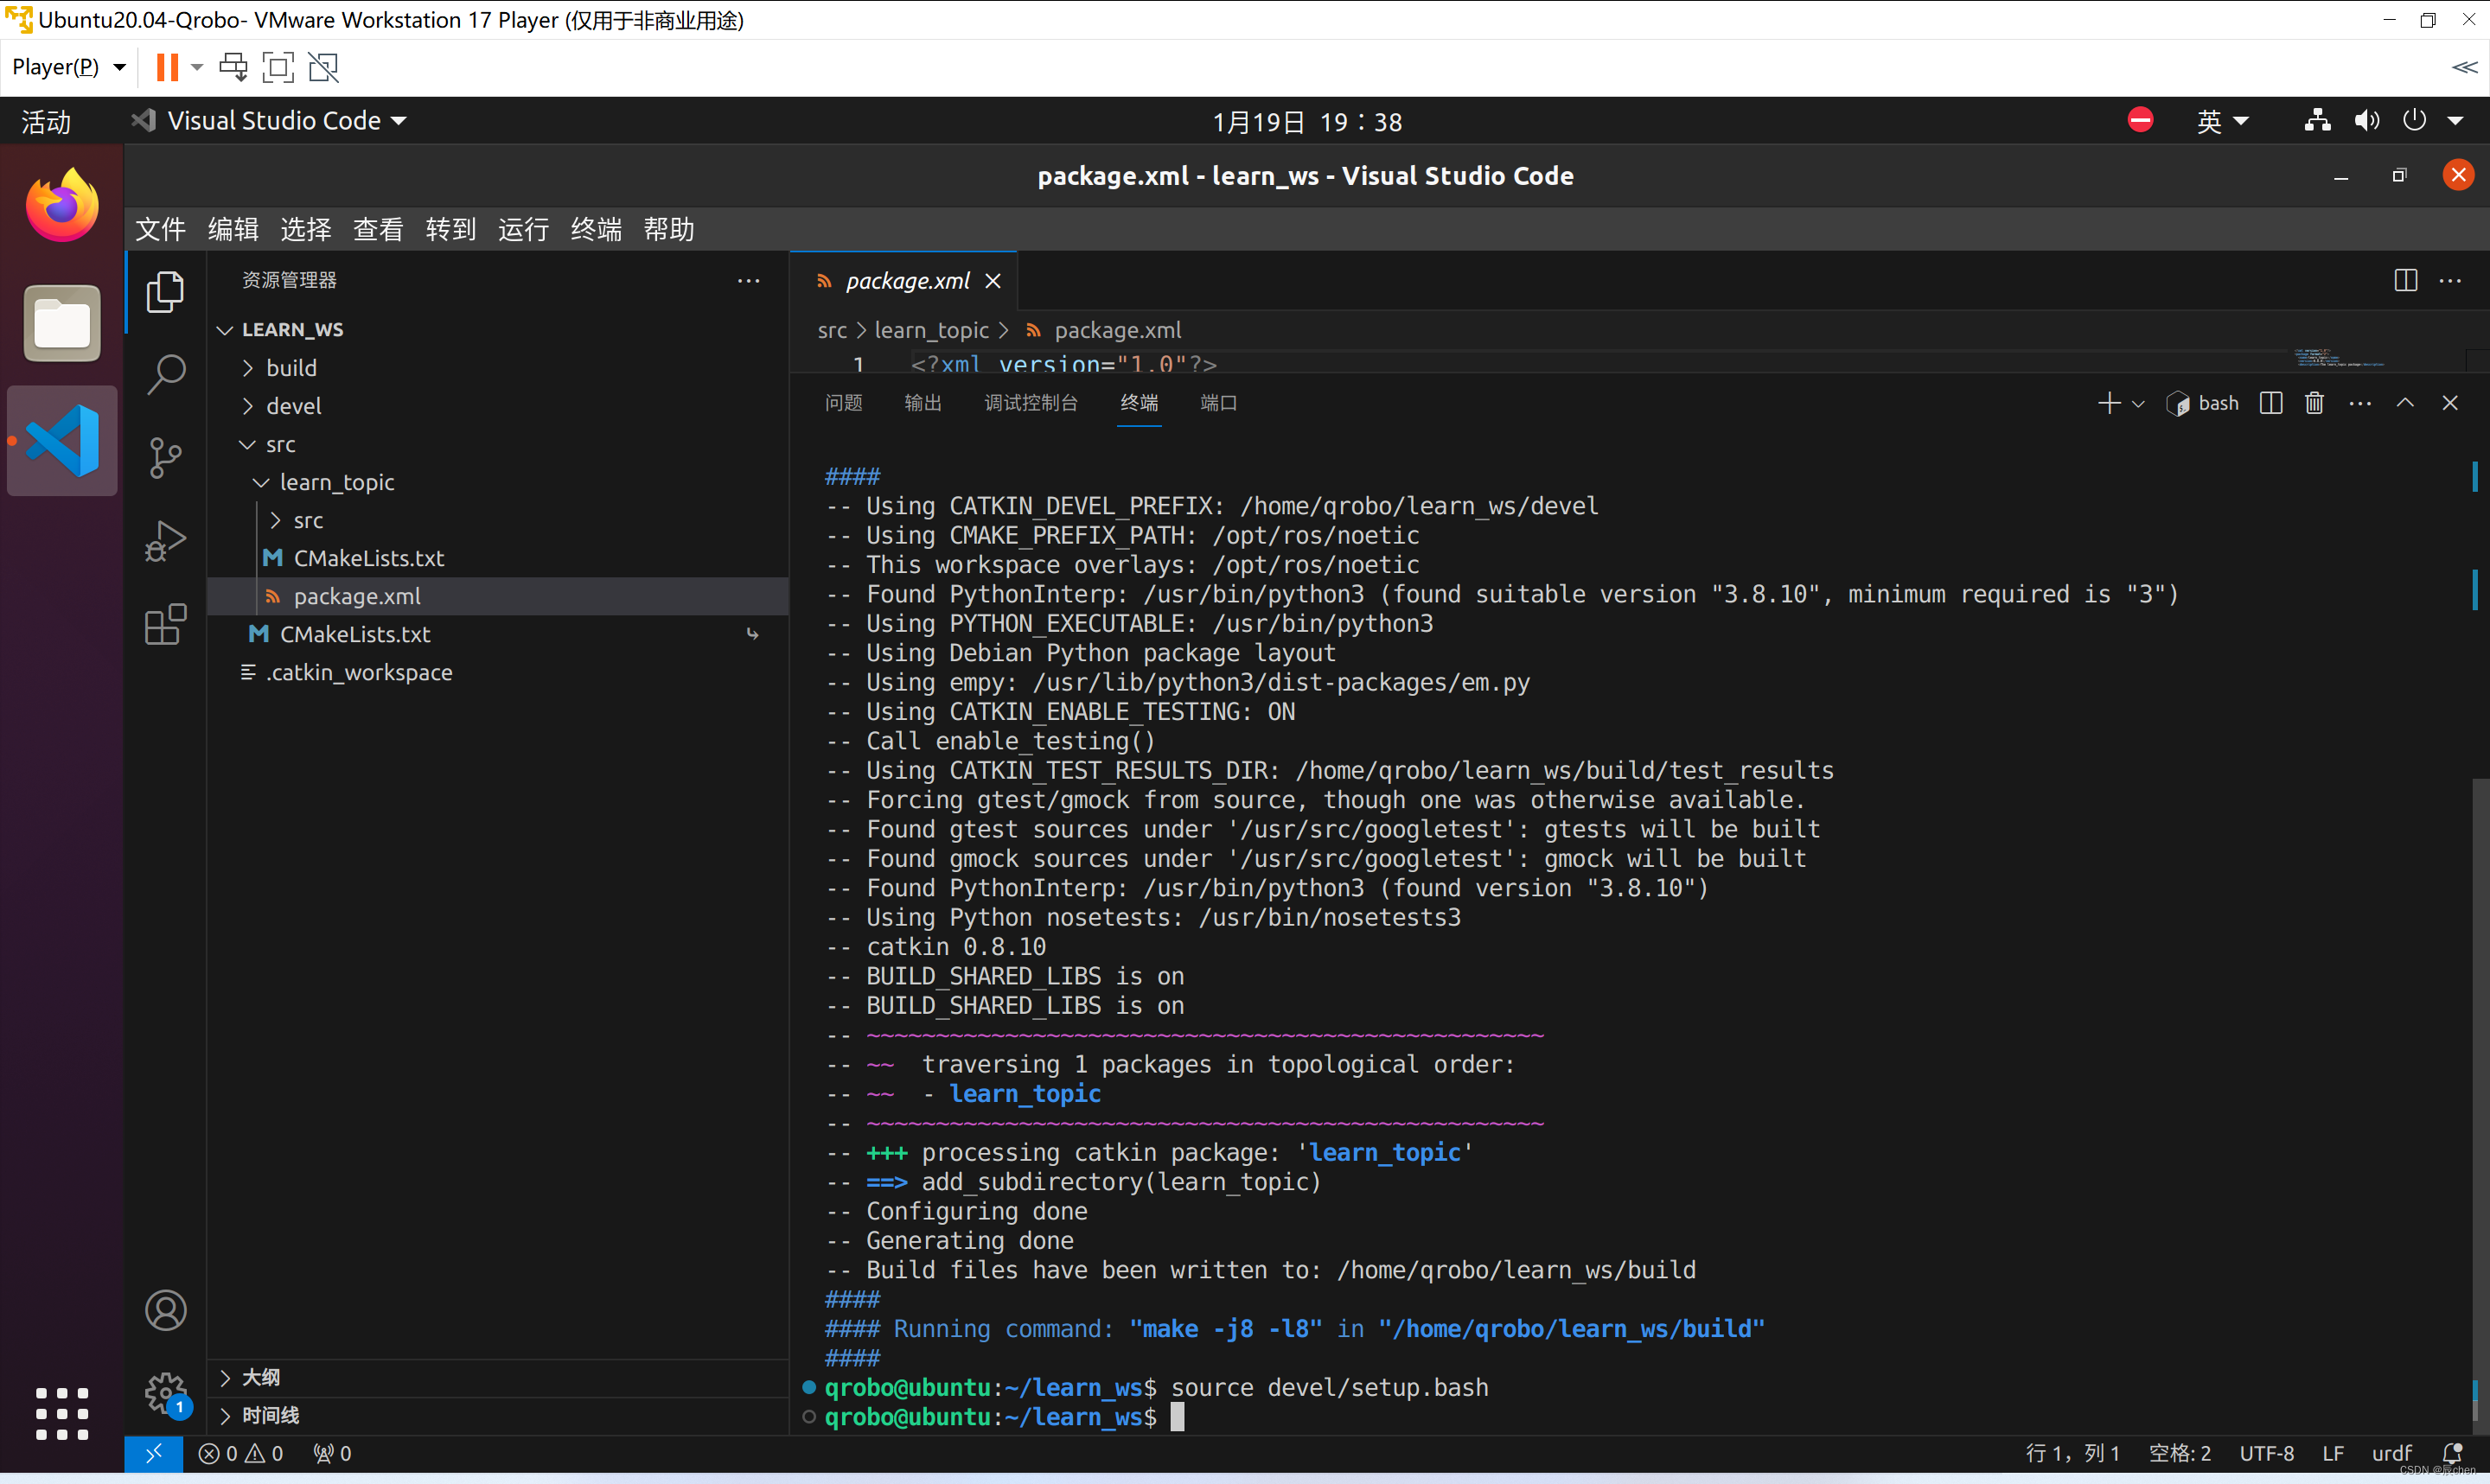This screenshot has width=2490, height=1484.
Task: Open the Source Control view
Action: click(165, 458)
